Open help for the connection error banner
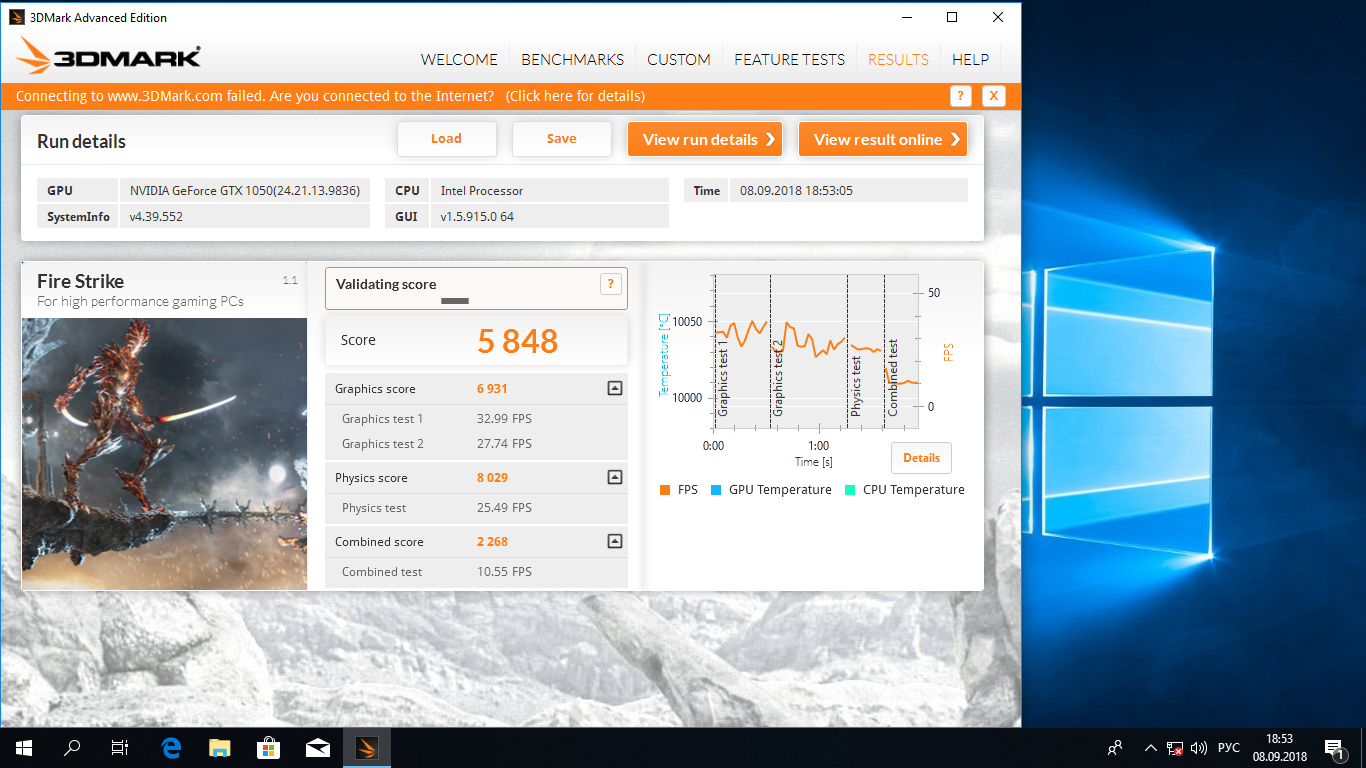 point(960,96)
